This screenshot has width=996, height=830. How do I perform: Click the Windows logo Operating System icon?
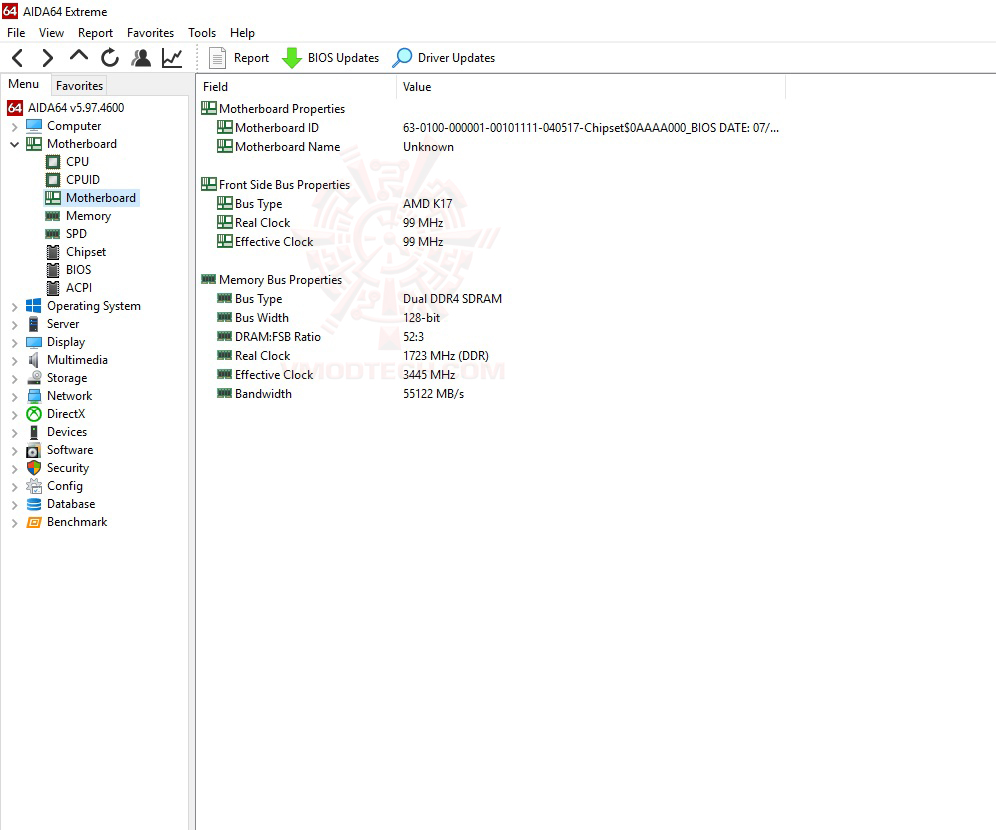point(34,305)
